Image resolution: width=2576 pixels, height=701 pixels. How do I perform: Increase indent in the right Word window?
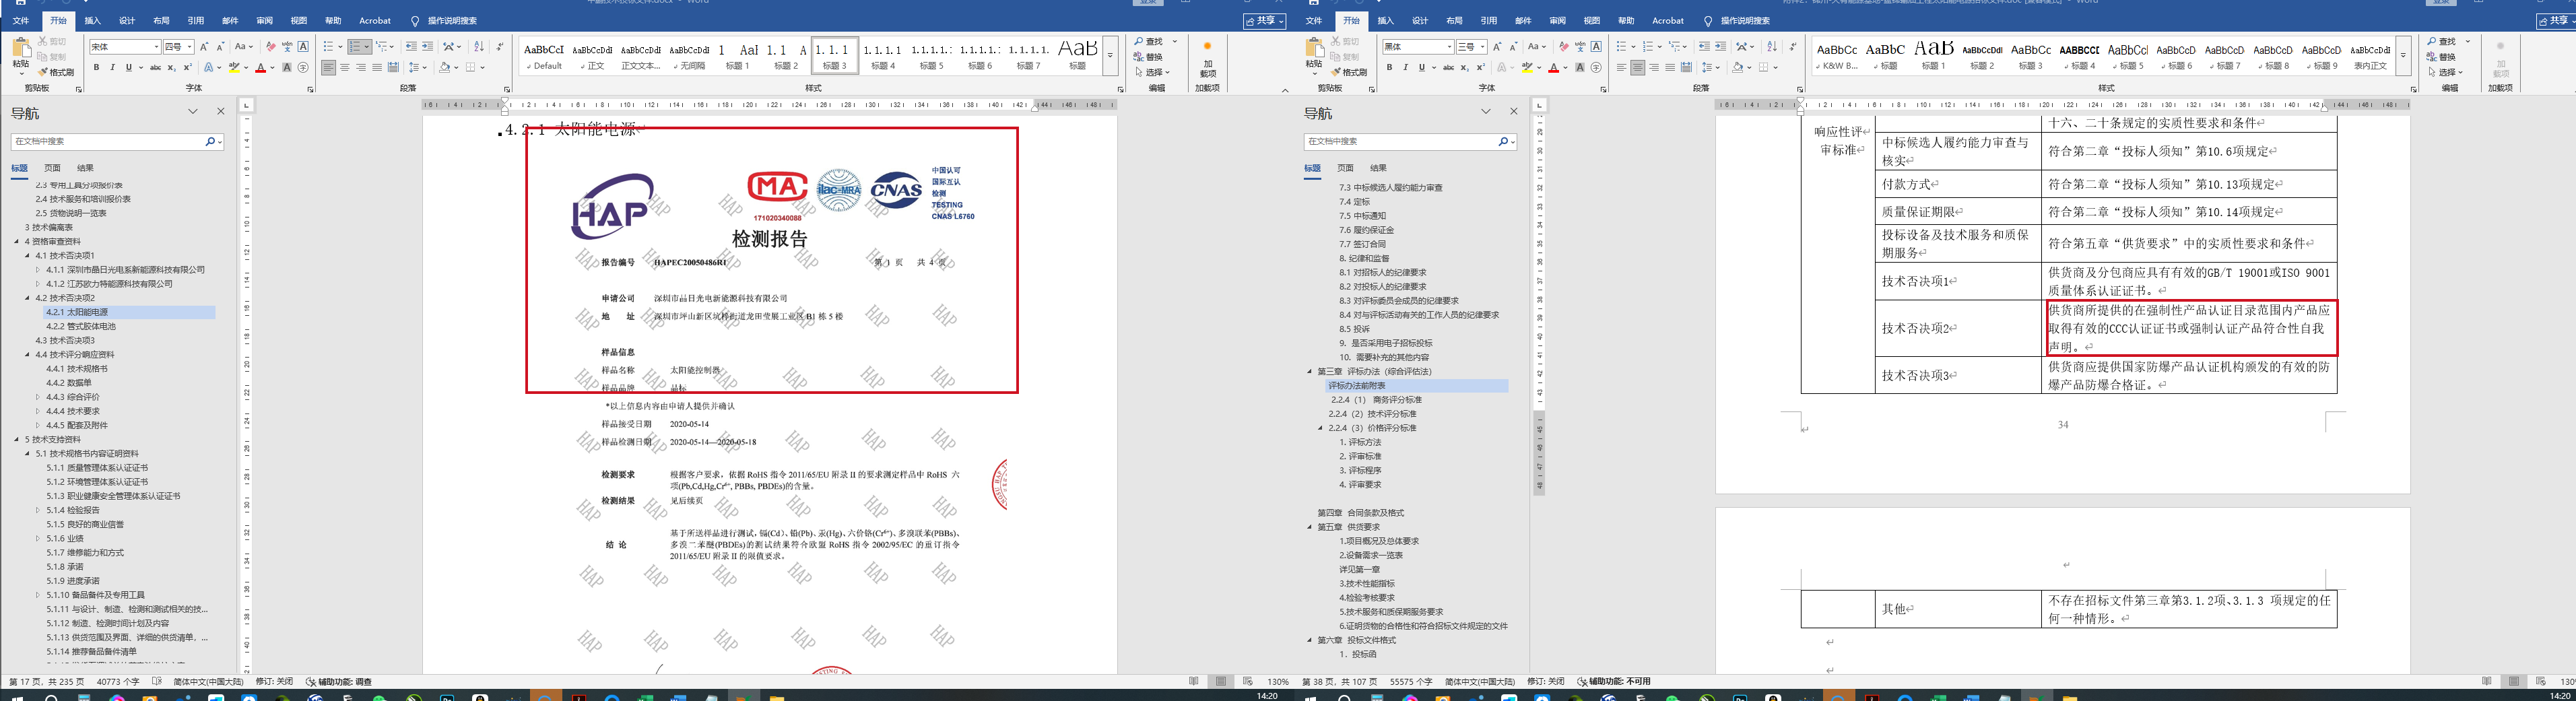pyautogui.click(x=1720, y=47)
